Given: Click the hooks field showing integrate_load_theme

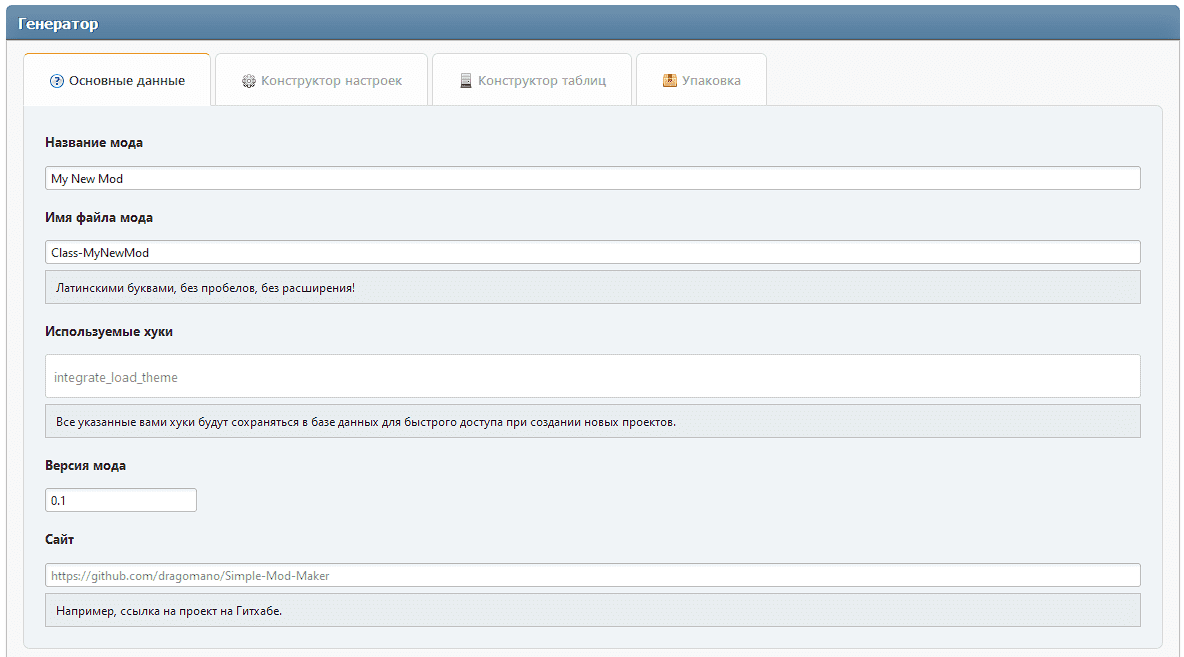Looking at the screenshot, I should 592,377.
